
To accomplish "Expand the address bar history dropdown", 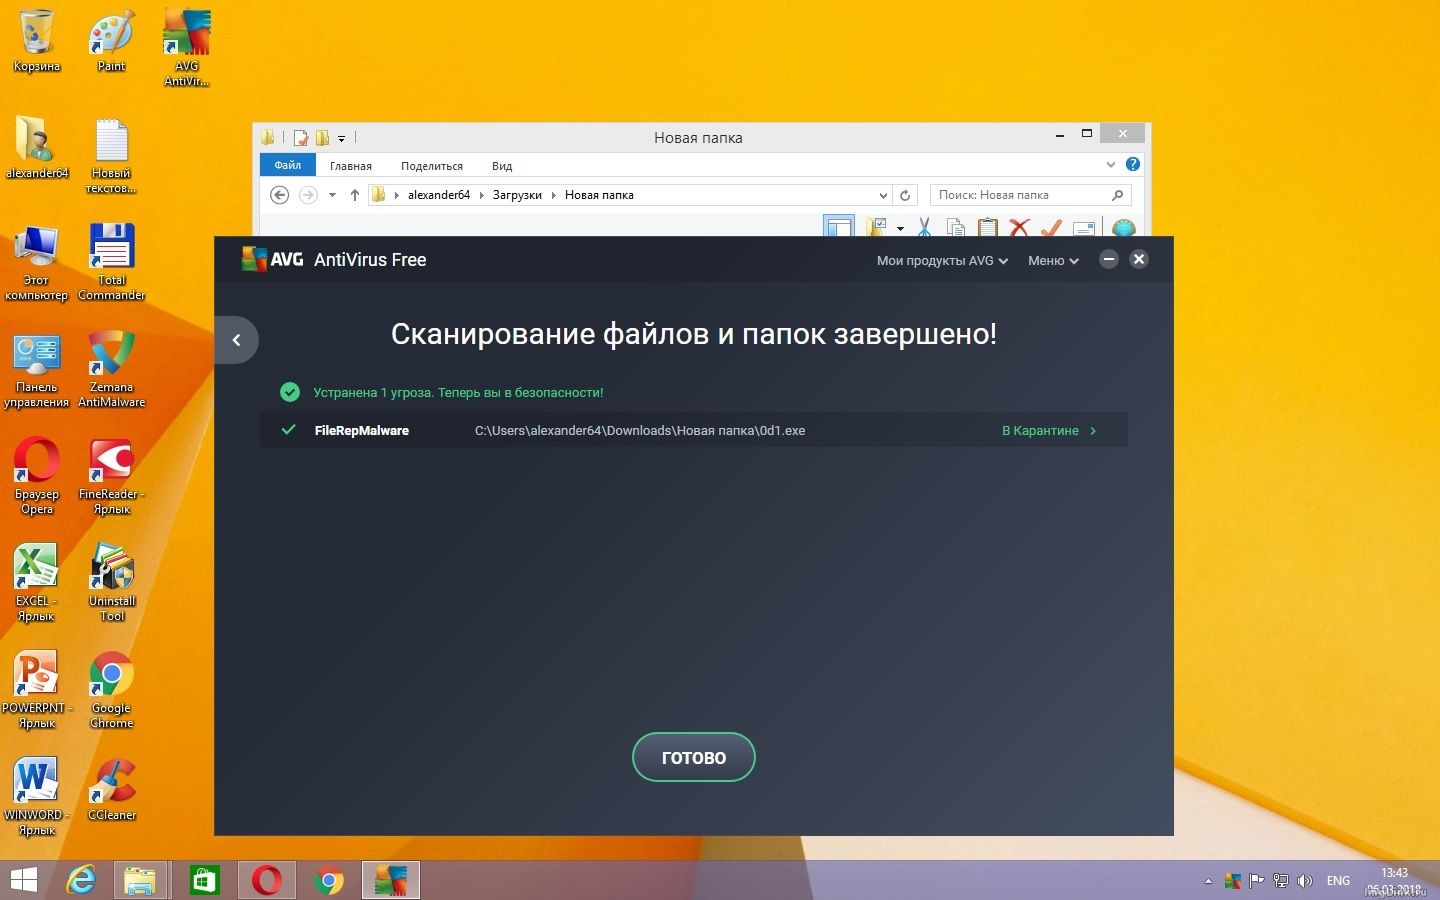I will click(x=883, y=195).
